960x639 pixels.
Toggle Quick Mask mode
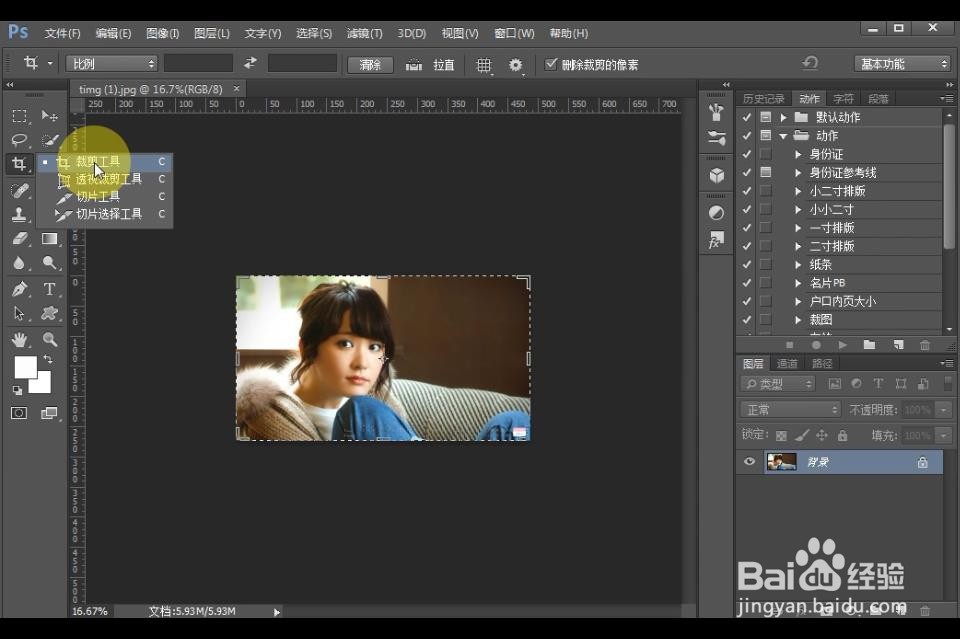[19, 413]
